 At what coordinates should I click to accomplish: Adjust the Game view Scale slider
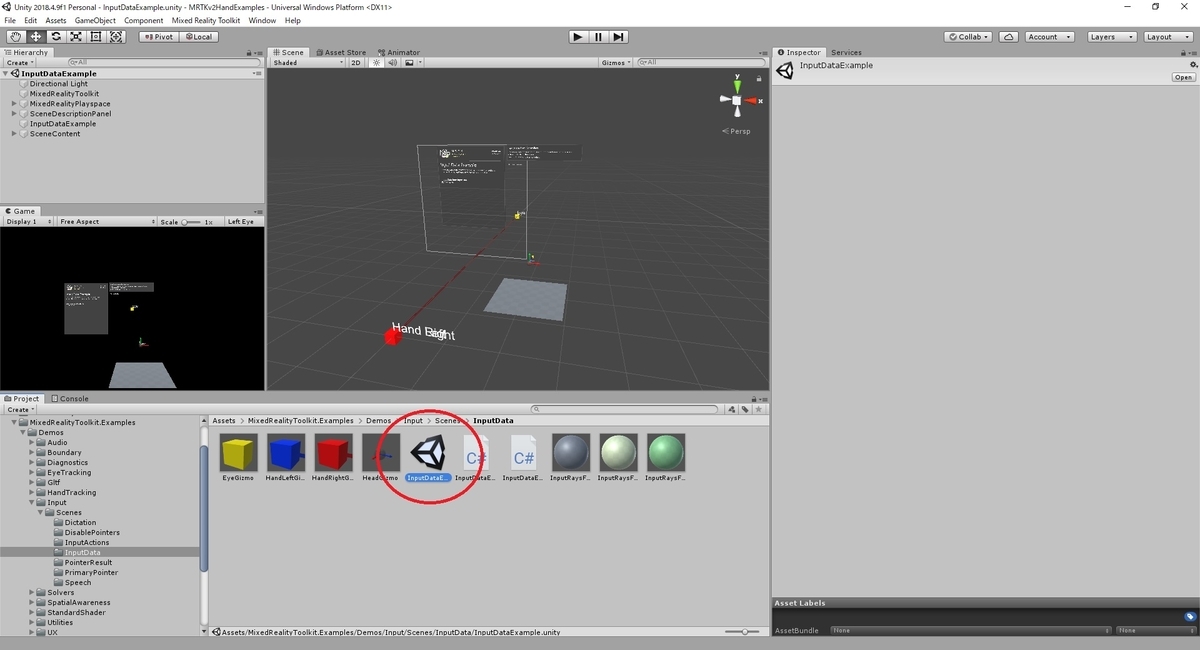point(191,222)
